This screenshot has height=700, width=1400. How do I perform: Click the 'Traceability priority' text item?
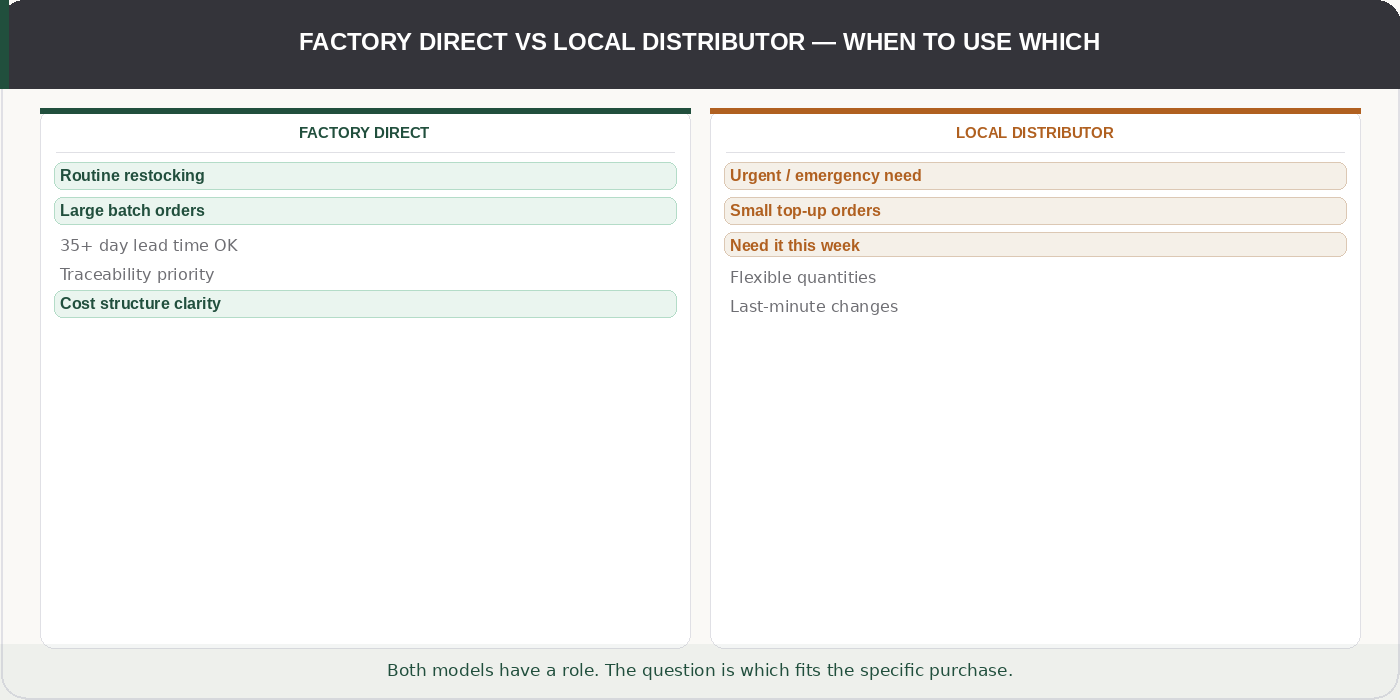pos(137,274)
